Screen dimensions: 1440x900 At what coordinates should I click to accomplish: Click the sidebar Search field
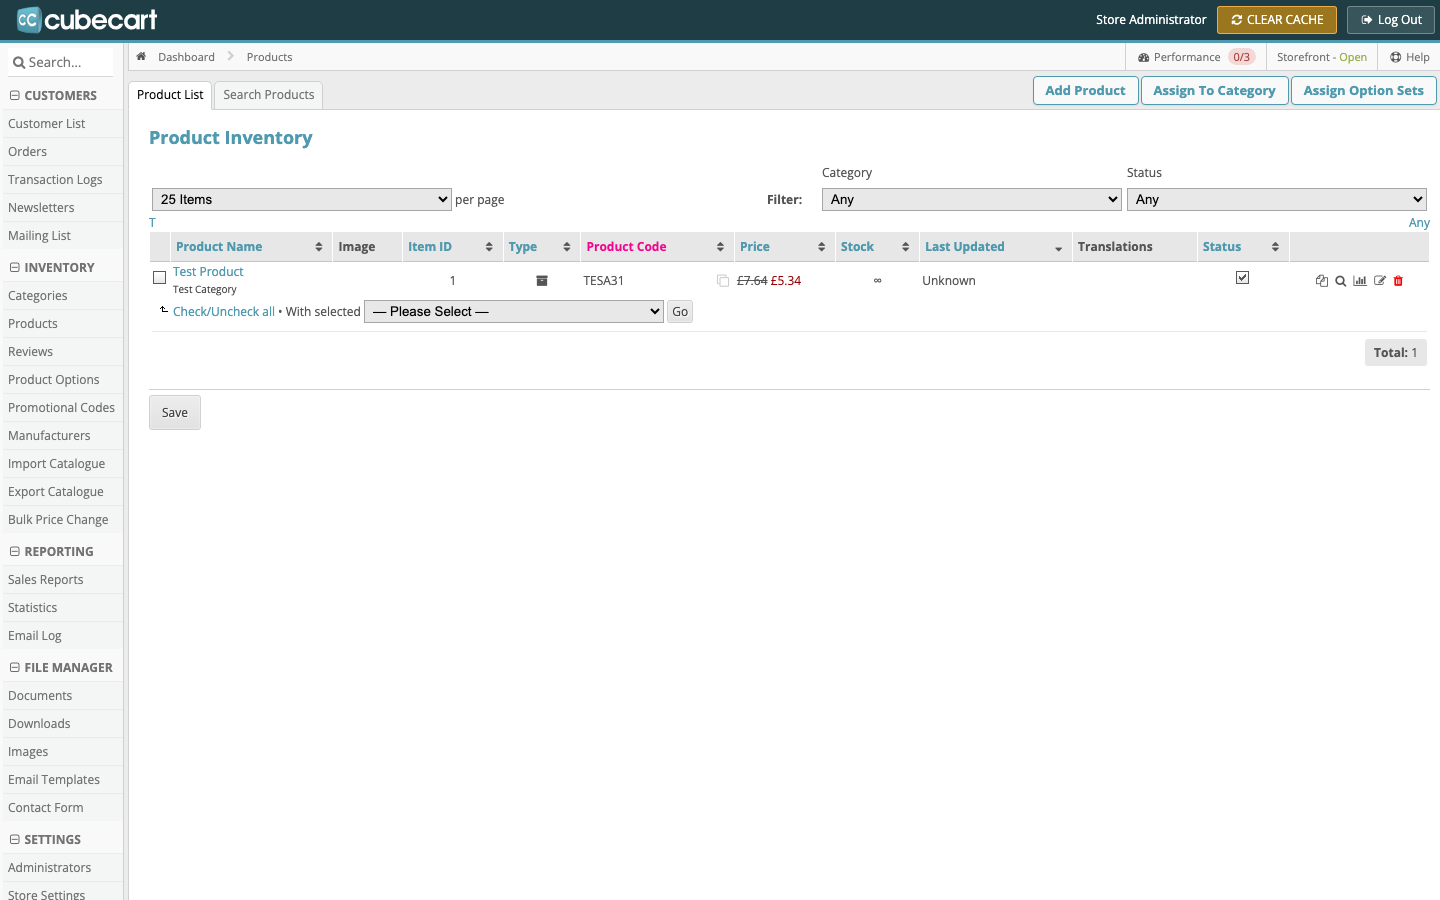[60, 62]
